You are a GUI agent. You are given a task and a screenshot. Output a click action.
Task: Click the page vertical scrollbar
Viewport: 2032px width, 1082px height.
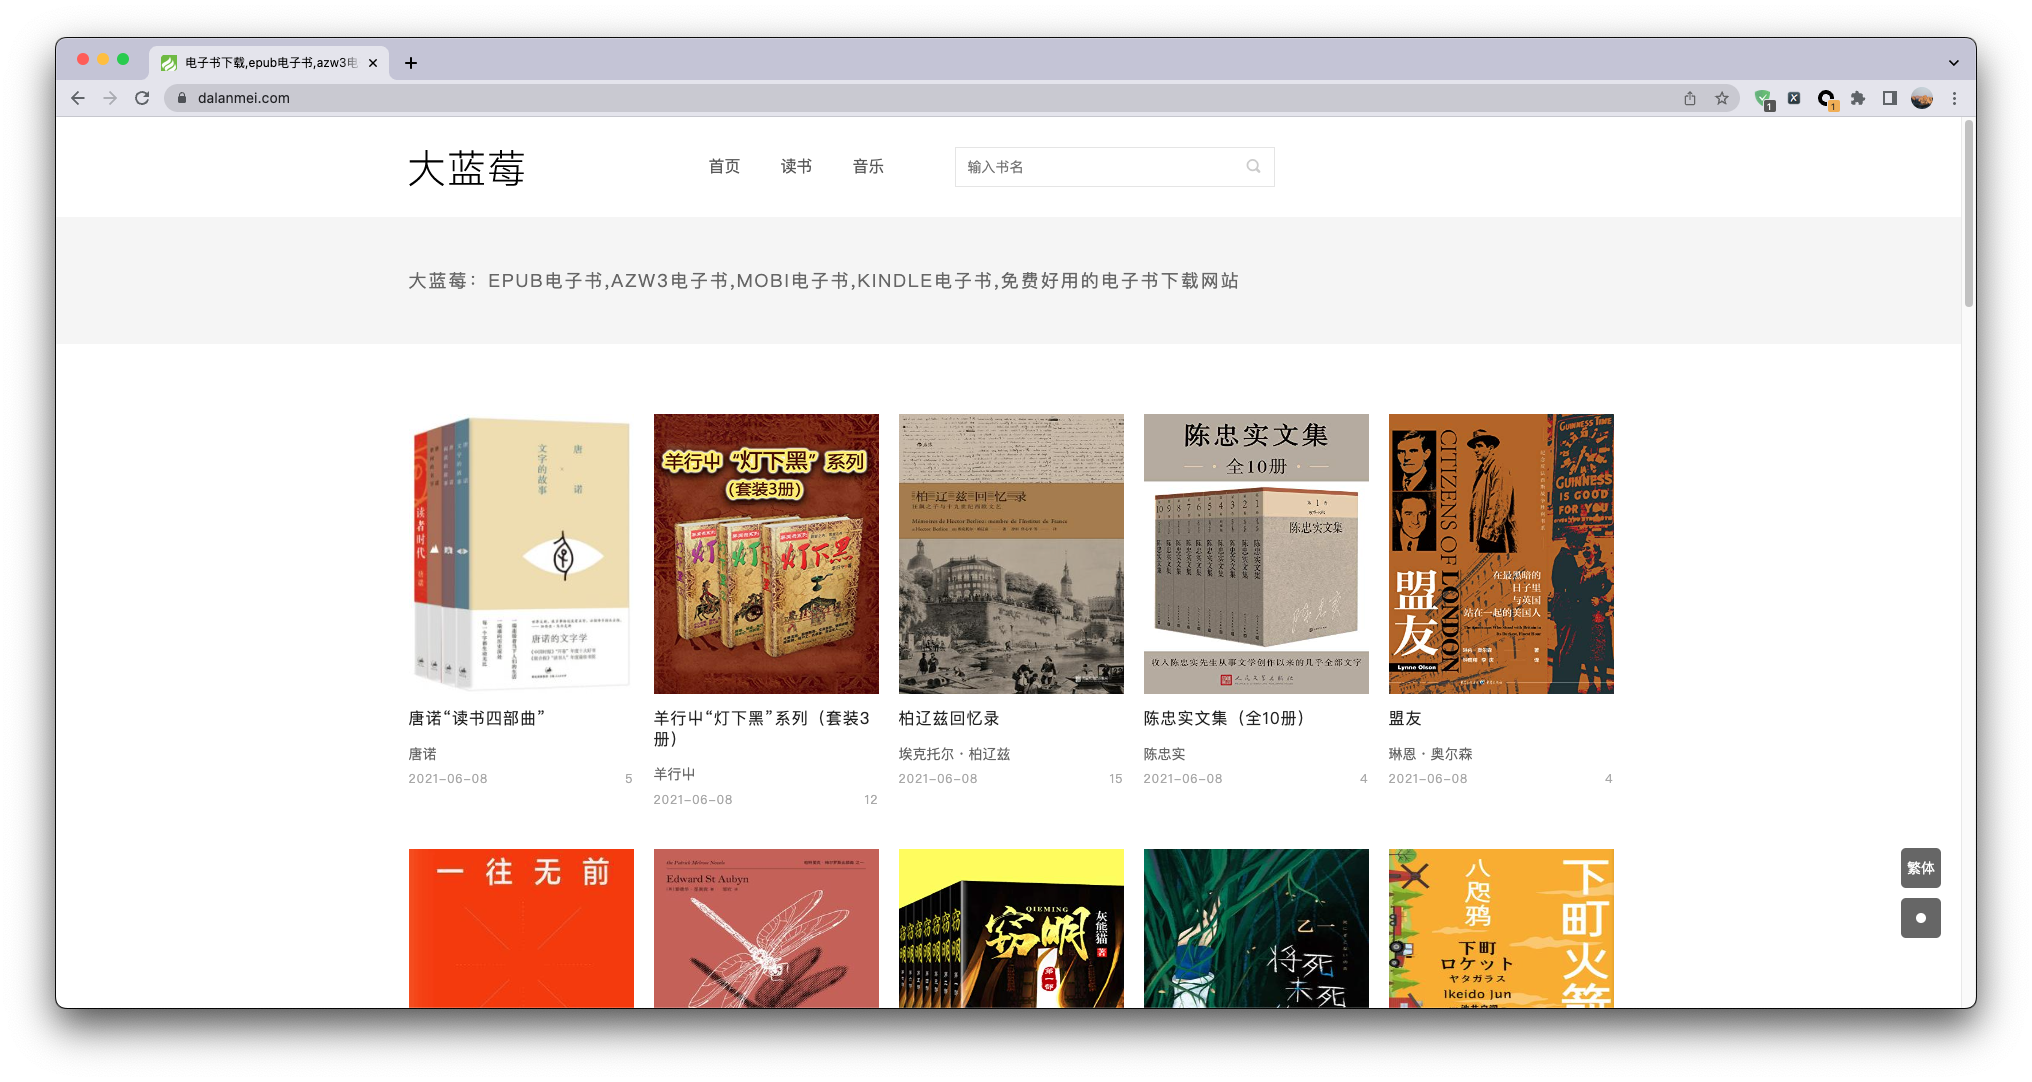(x=1968, y=214)
